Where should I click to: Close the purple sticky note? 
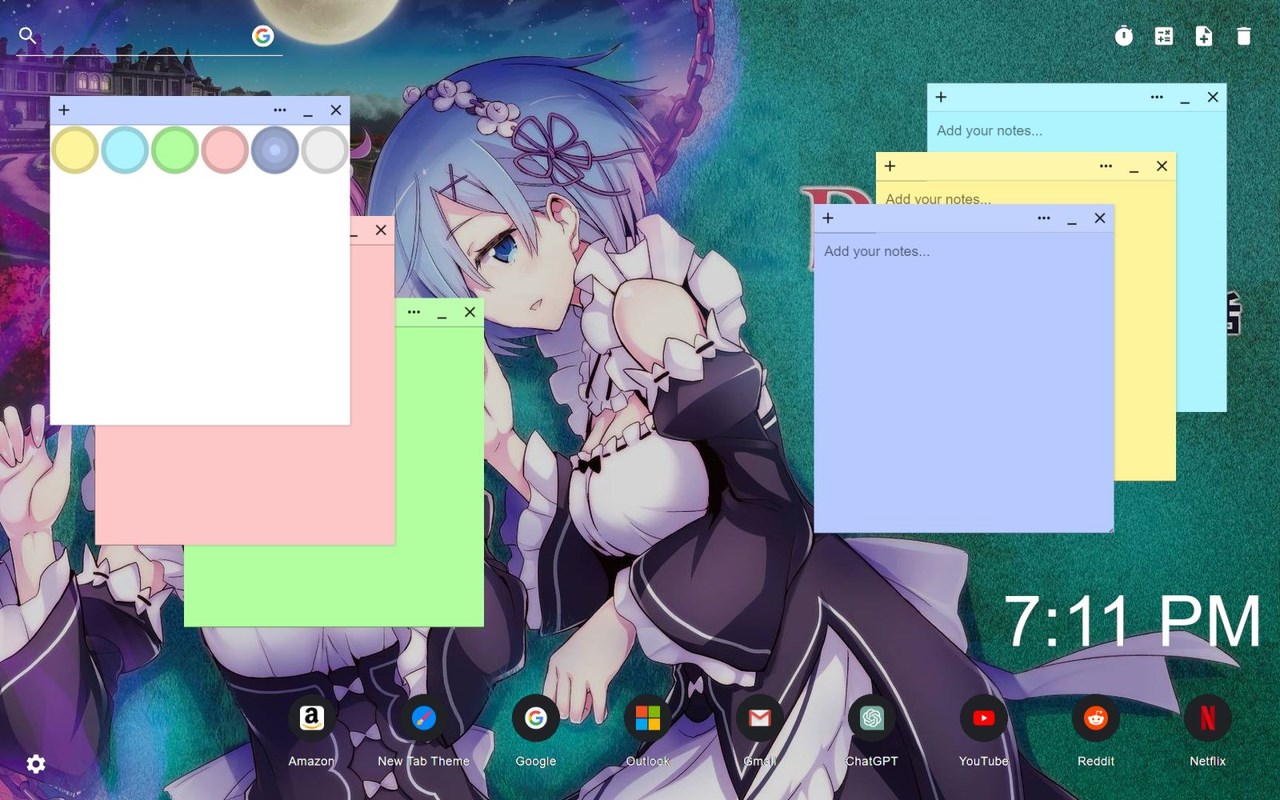pyautogui.click(x=1100, y=218)
